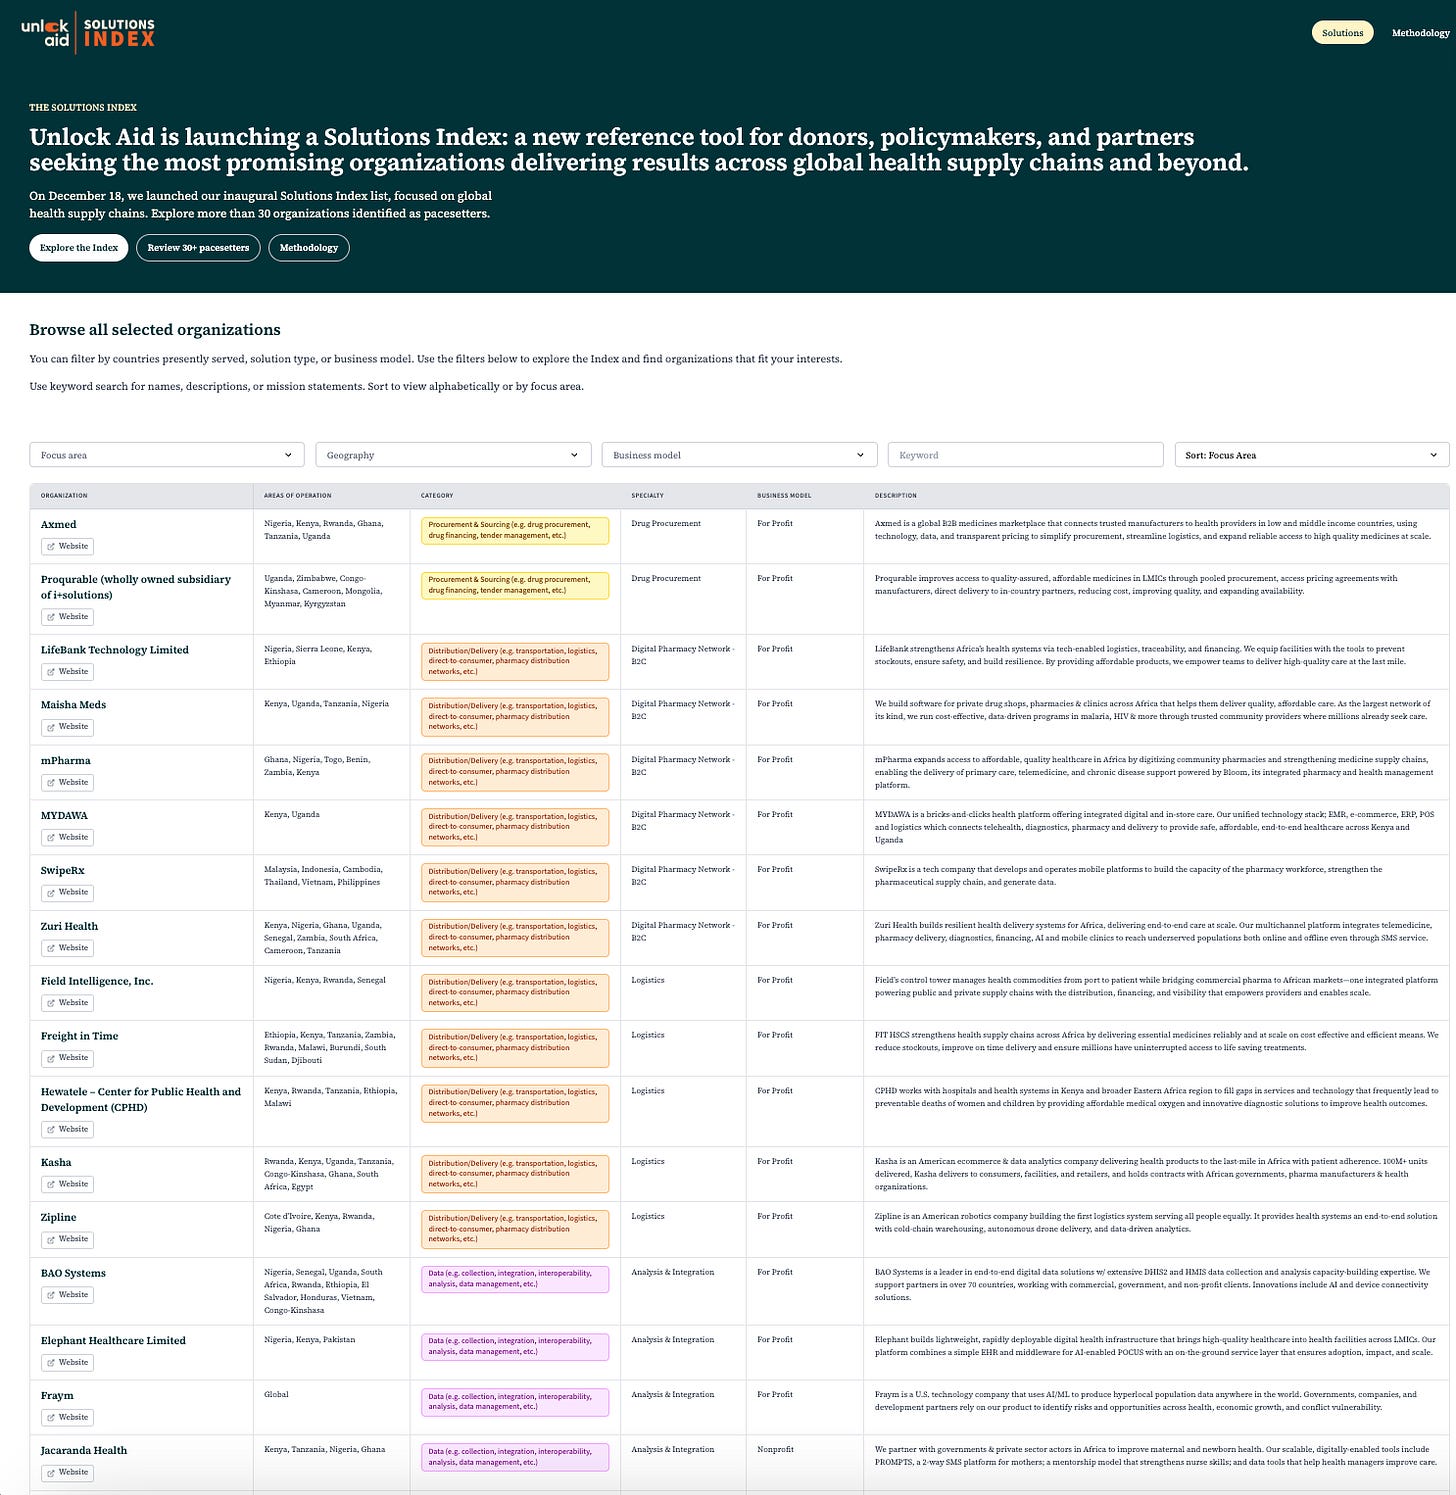Viewport: 1456px width, 1495px height.
Task: Click Analysis & Integration in Fraym row
Action: (x=673, y=1395)
